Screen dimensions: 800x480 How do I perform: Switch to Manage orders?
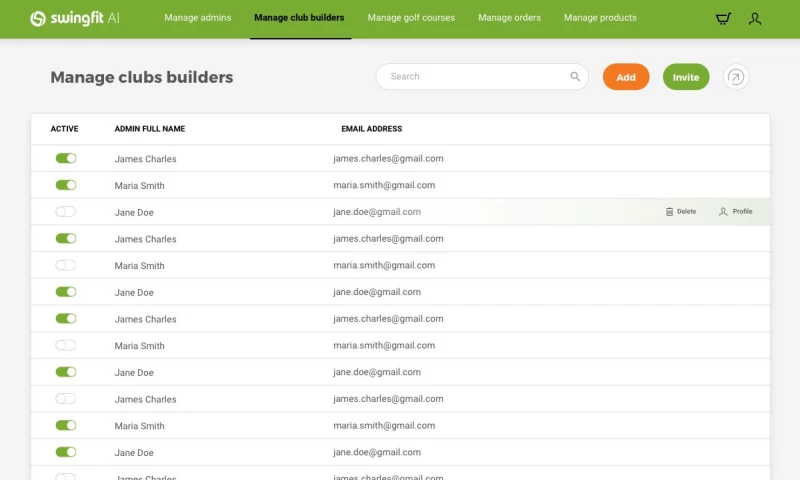click(510, 18)
